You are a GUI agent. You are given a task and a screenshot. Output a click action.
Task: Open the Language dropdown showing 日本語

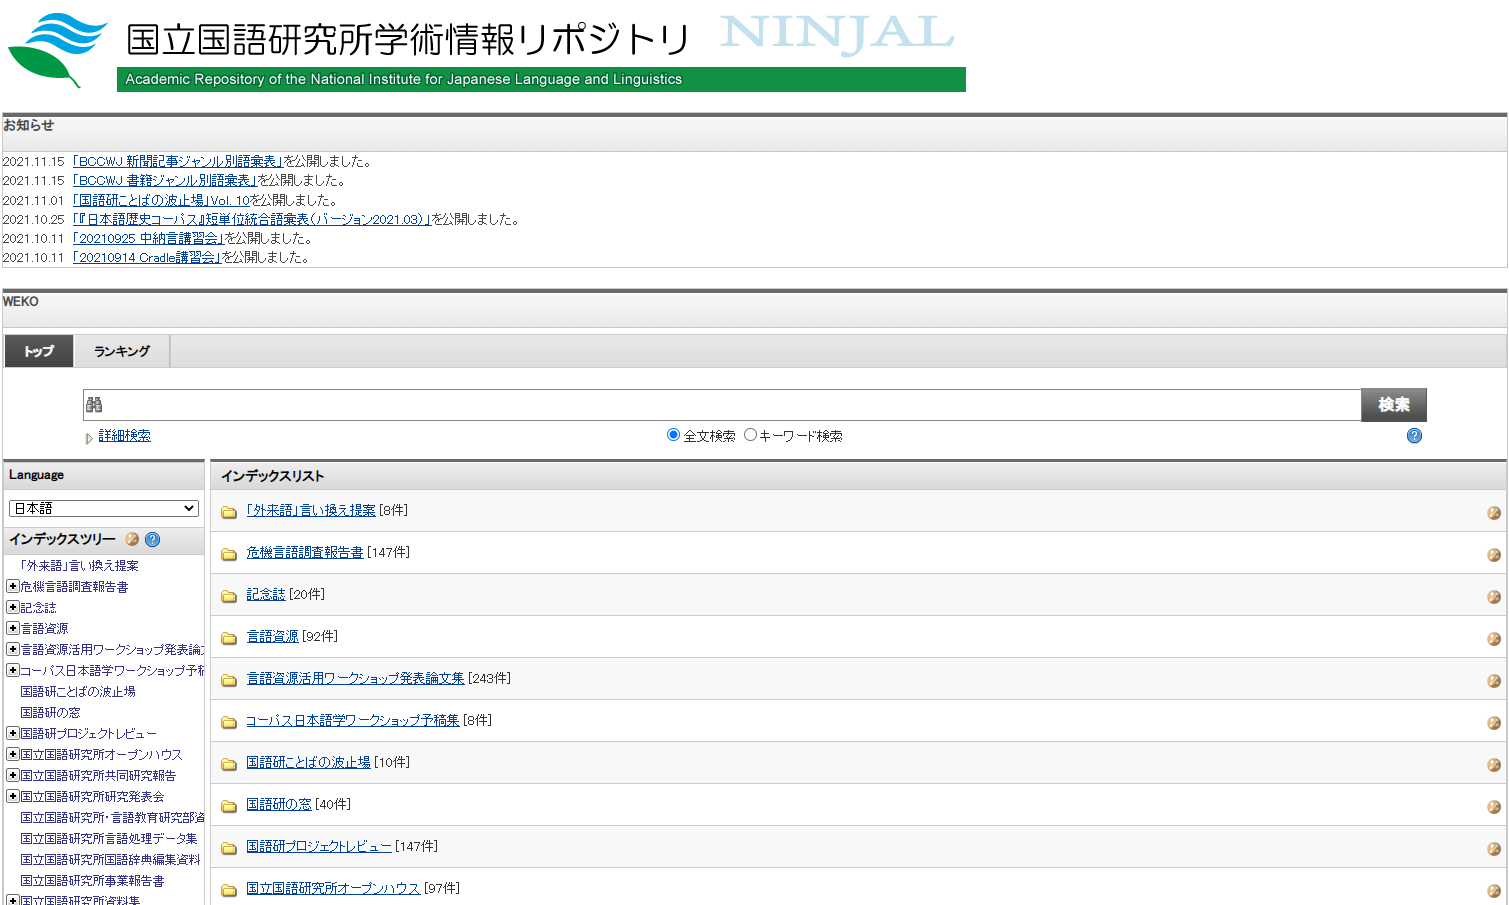click(x=104, y=508)
